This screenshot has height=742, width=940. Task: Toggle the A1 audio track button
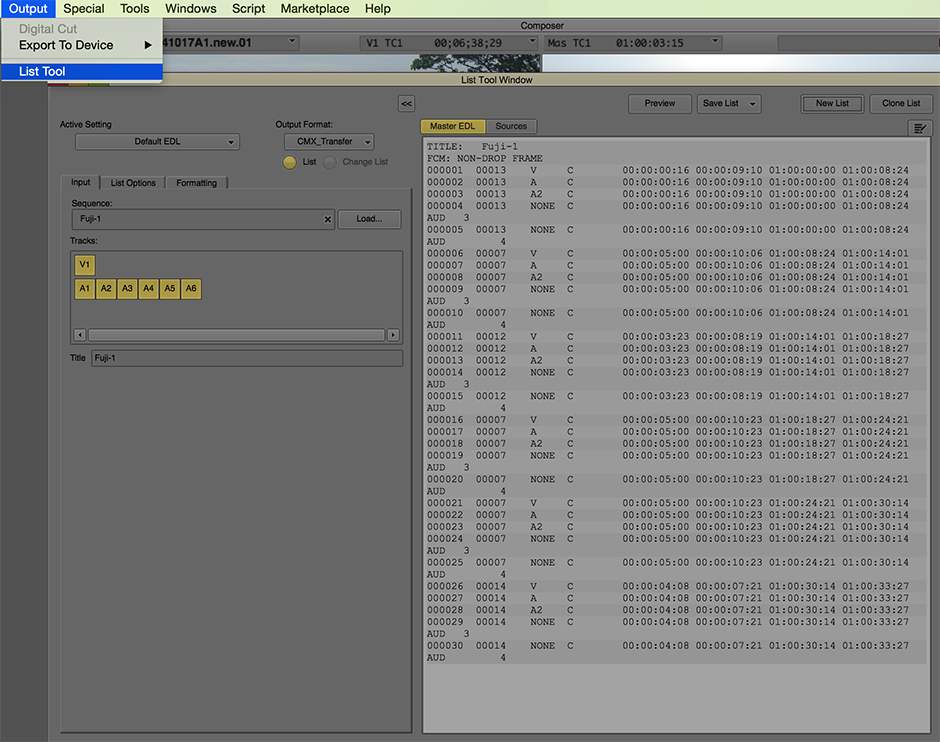[85, 288]
